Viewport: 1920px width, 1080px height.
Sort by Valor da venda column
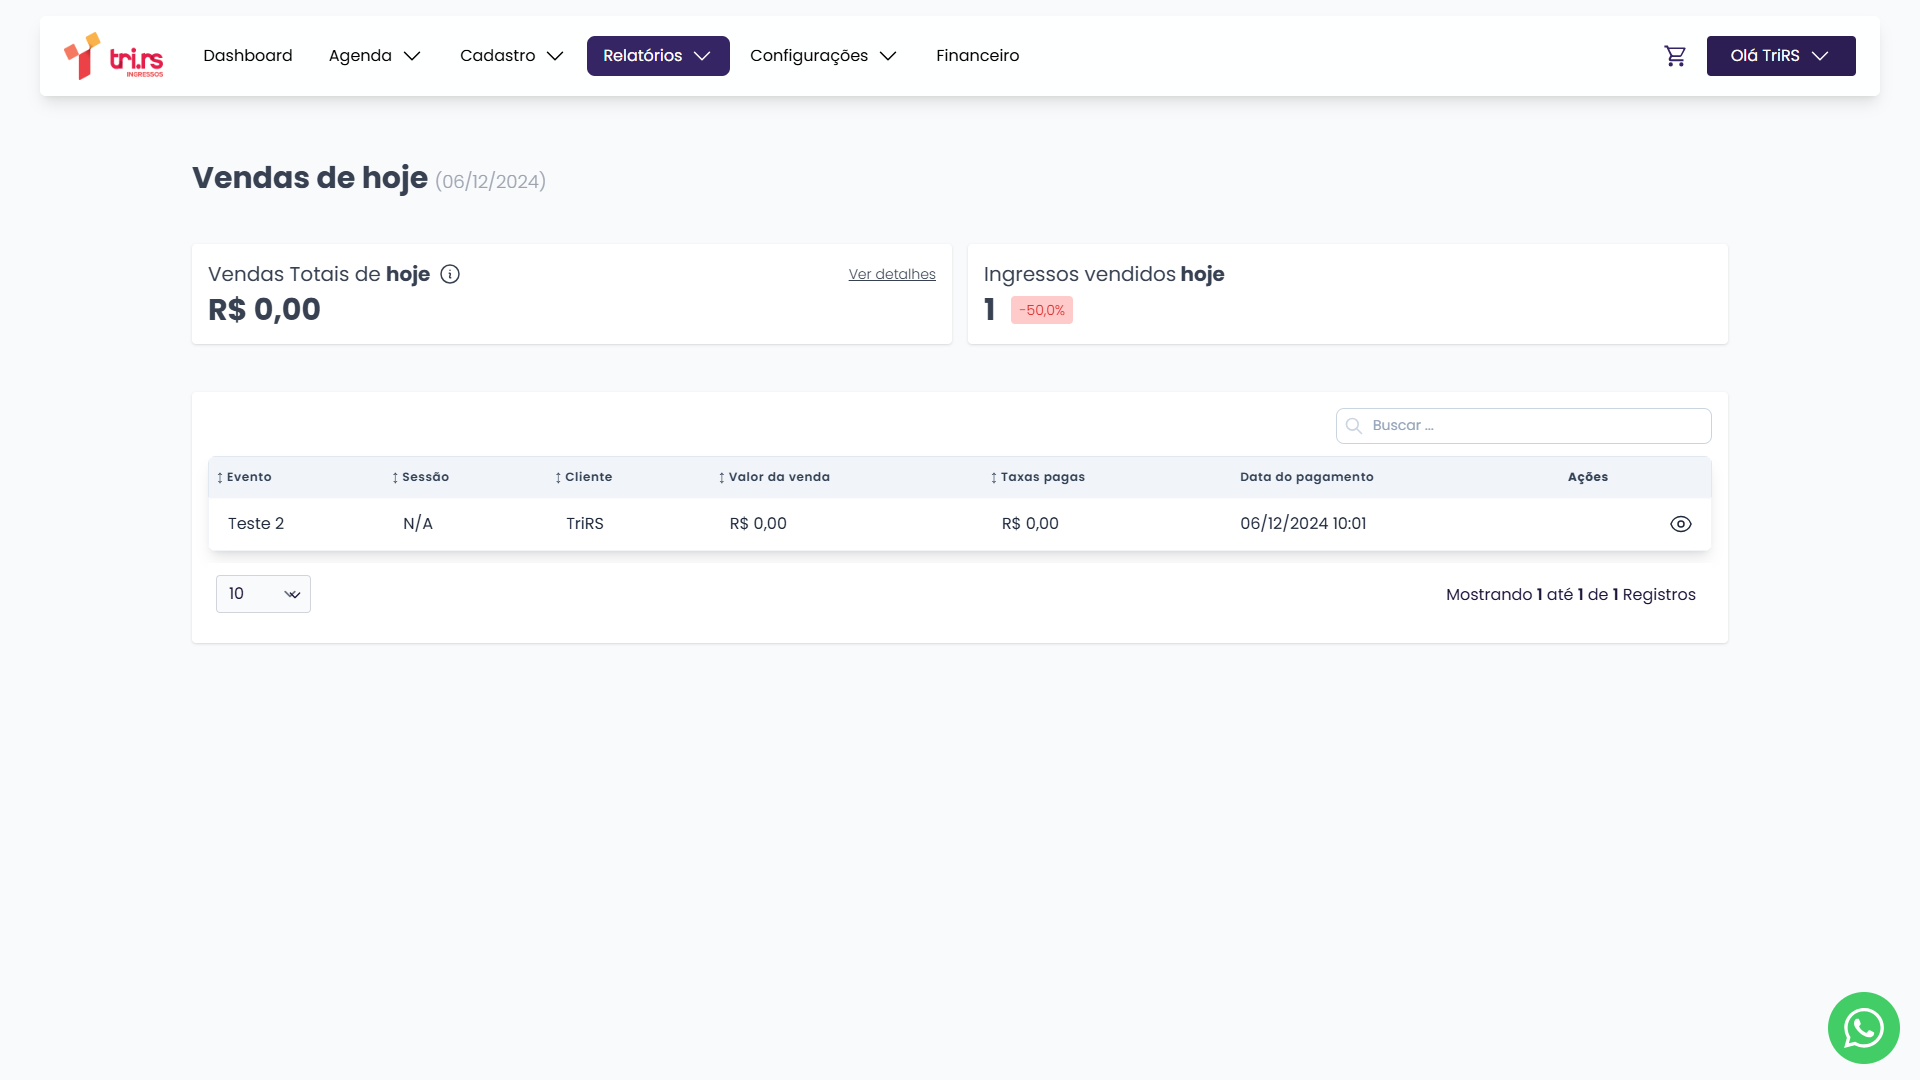coord(775,477)
